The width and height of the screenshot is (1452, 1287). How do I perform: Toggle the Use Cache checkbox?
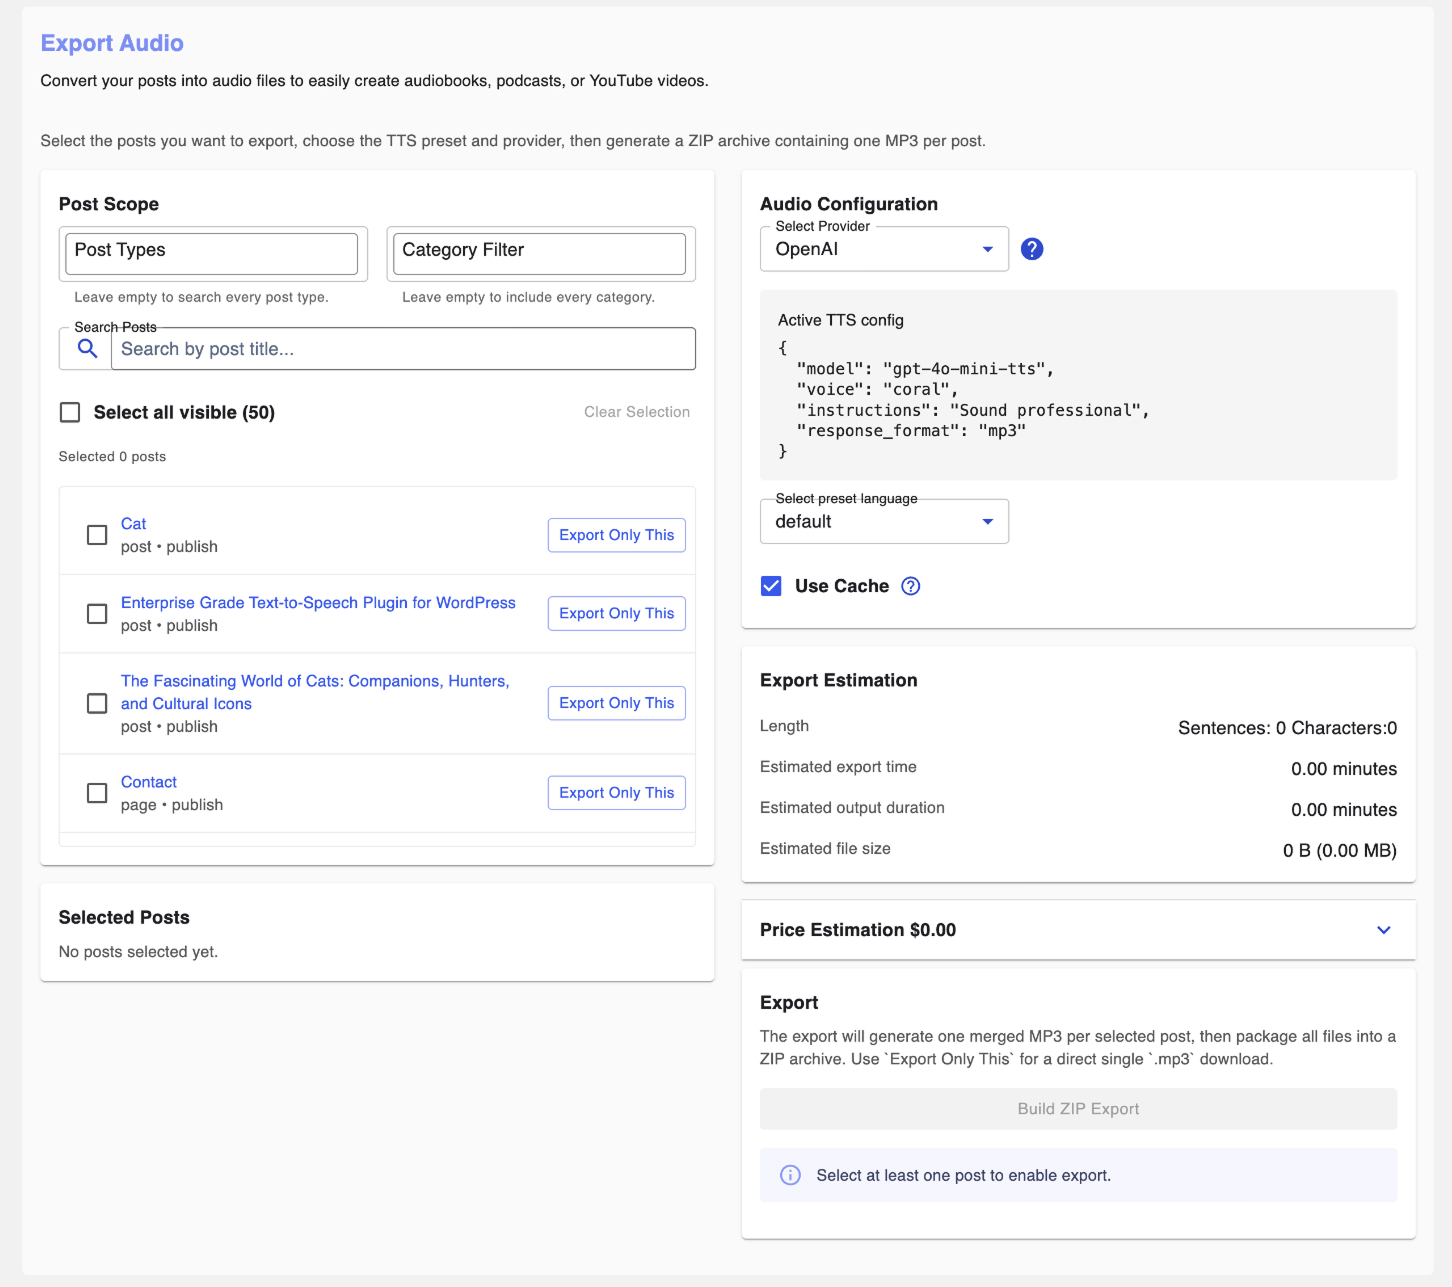coord(771,586)
